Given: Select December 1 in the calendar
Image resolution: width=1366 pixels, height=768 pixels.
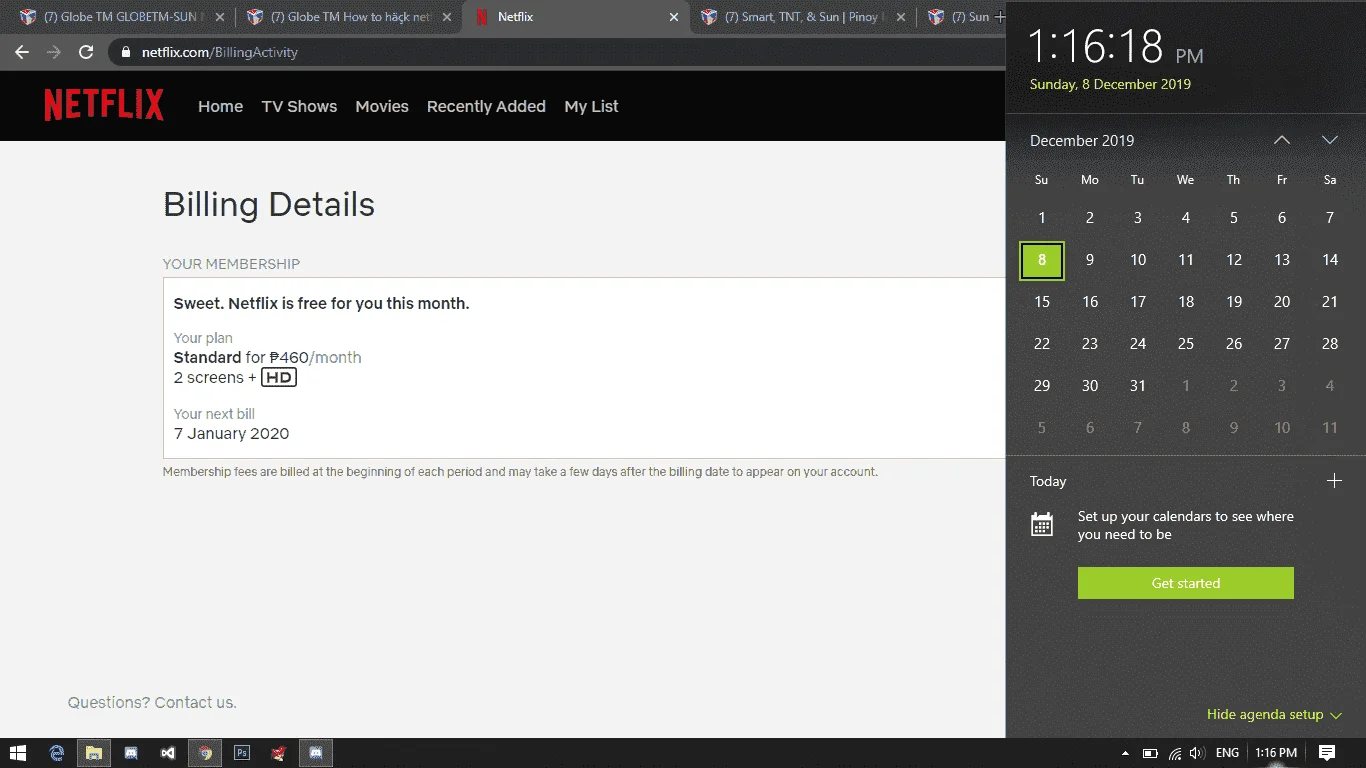Looking at the screenshot, I should [1042, 218].
